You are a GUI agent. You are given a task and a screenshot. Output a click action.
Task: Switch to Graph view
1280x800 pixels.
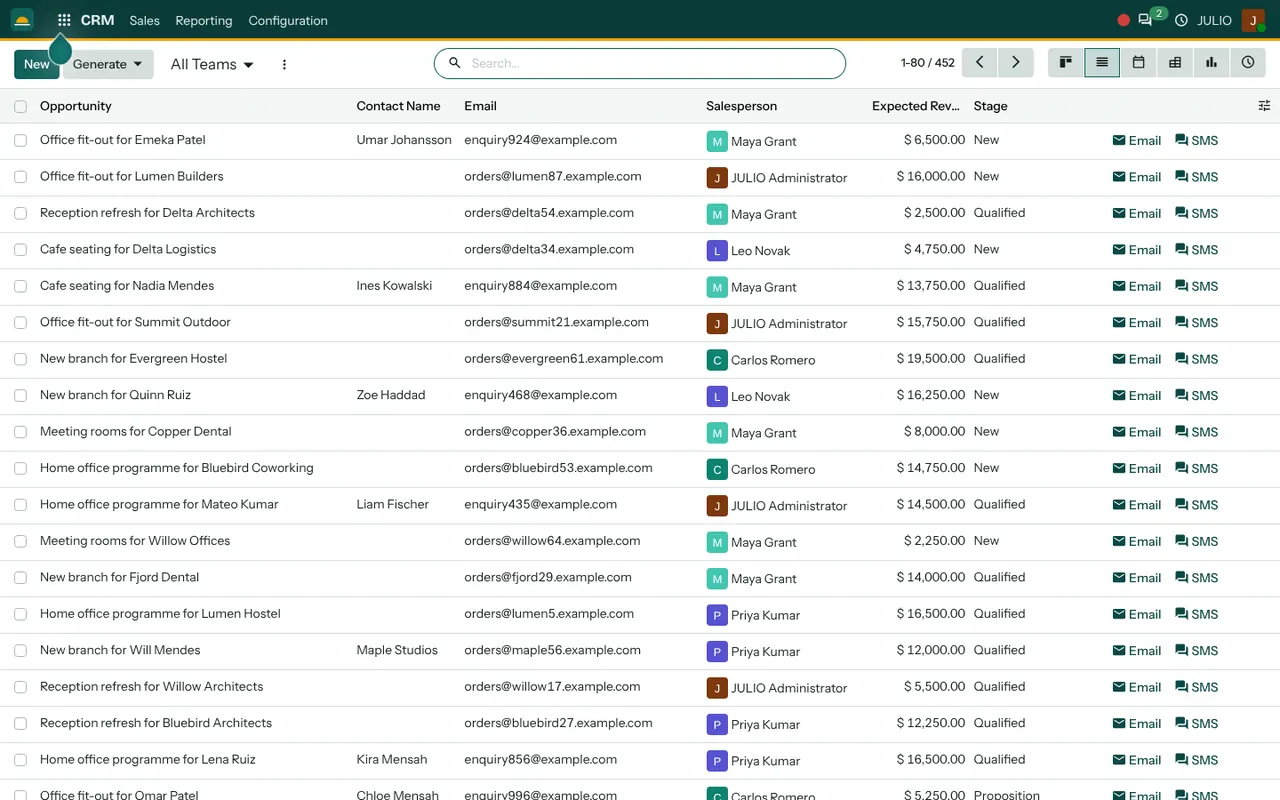pos(1211,63)
